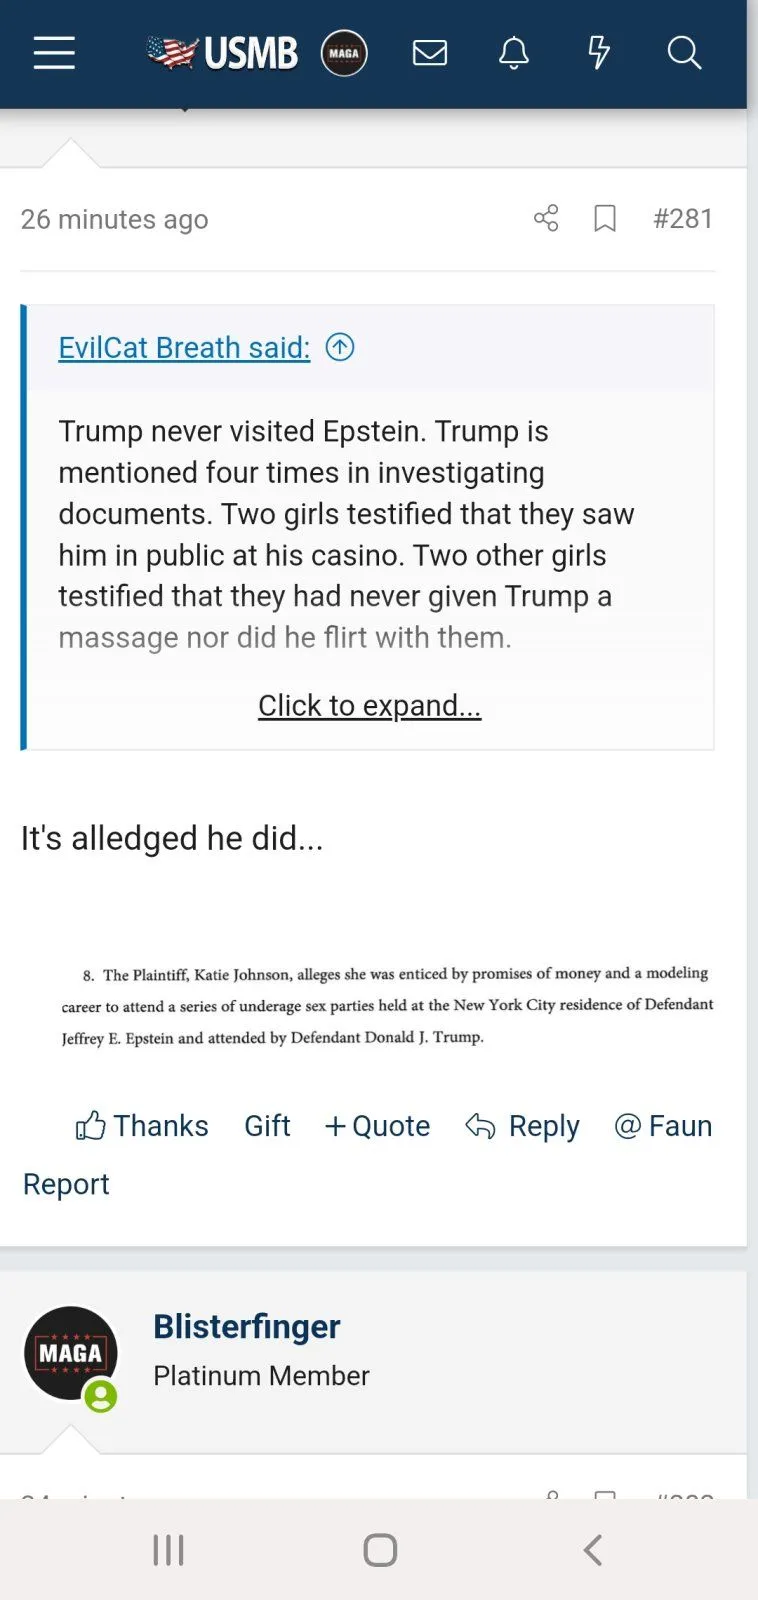Open Blisterfinger's user profile
The height and width of the screenshot is (1600, 758).
point(246,1326)
